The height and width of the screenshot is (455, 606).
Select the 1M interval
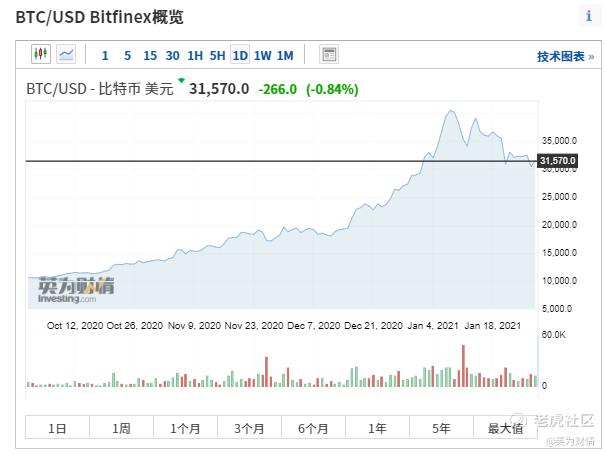click(285, 56)
